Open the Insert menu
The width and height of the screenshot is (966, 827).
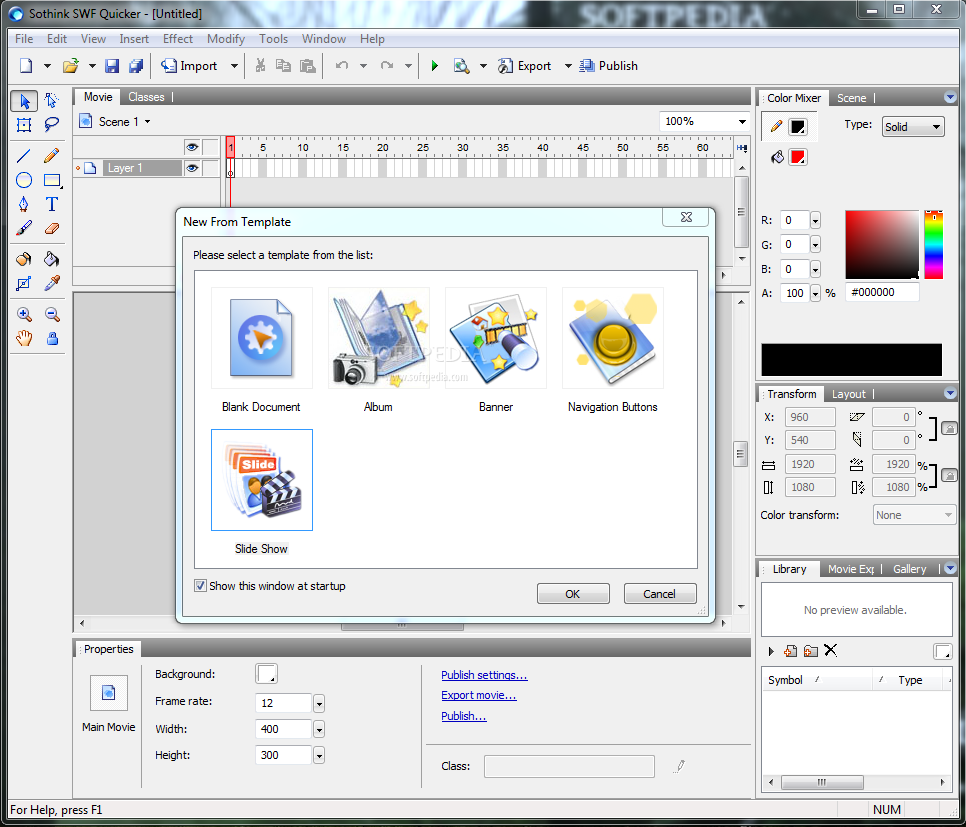(134, 39)
